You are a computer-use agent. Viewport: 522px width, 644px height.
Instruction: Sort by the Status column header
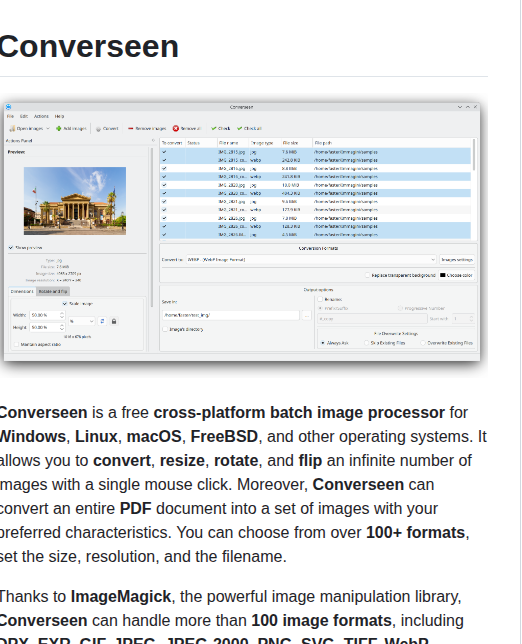click(201, 143)
